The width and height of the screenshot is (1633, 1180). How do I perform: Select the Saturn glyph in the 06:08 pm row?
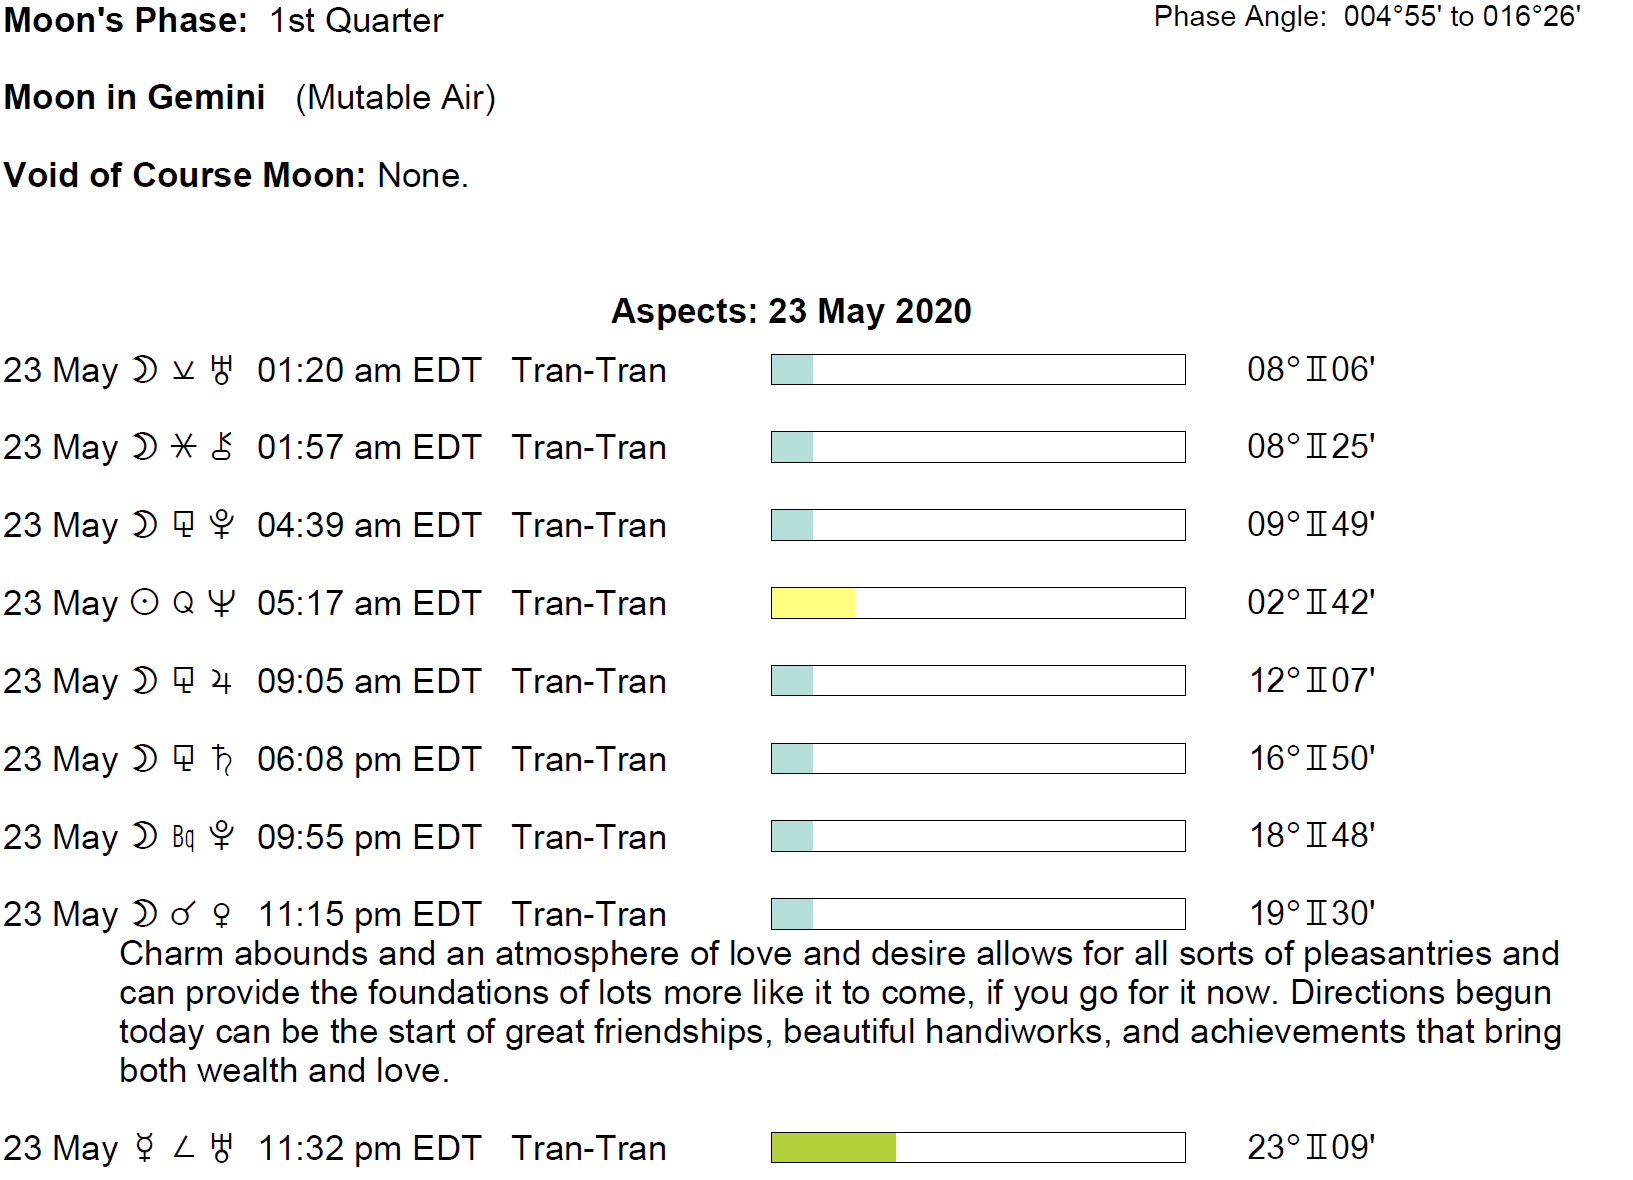[222, 760]
